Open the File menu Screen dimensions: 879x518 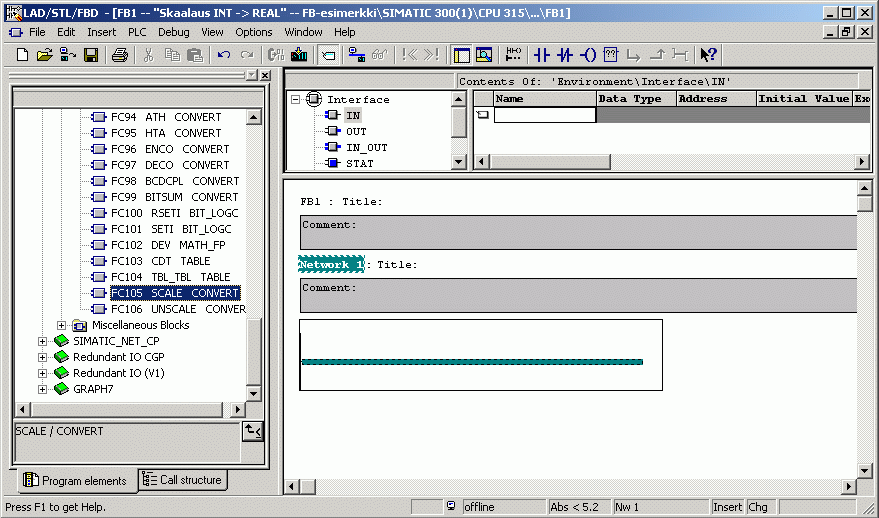pos(37,32)
